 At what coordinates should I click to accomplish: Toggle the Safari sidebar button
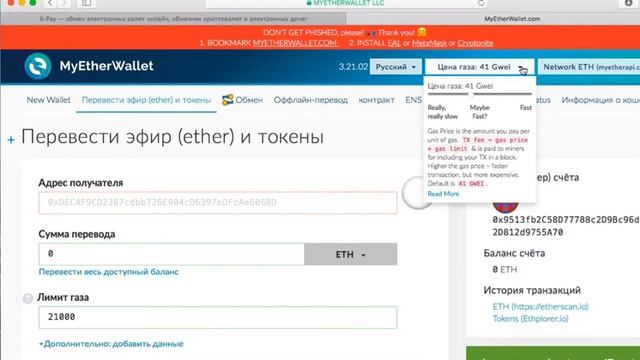(86, 3)
